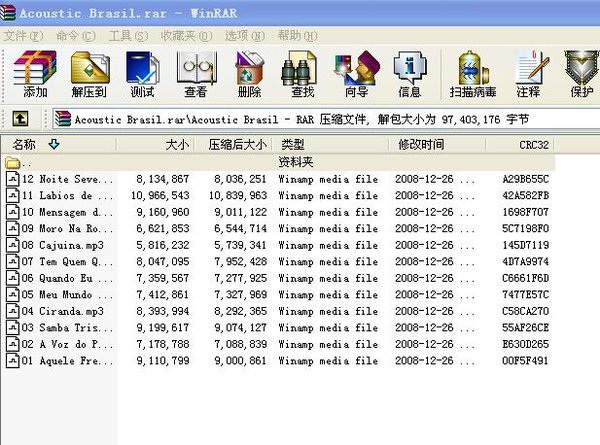The image size is (600, 445).
Task: Click file icon of 10 Mensagem d
Action: click(x=13, y=212)
